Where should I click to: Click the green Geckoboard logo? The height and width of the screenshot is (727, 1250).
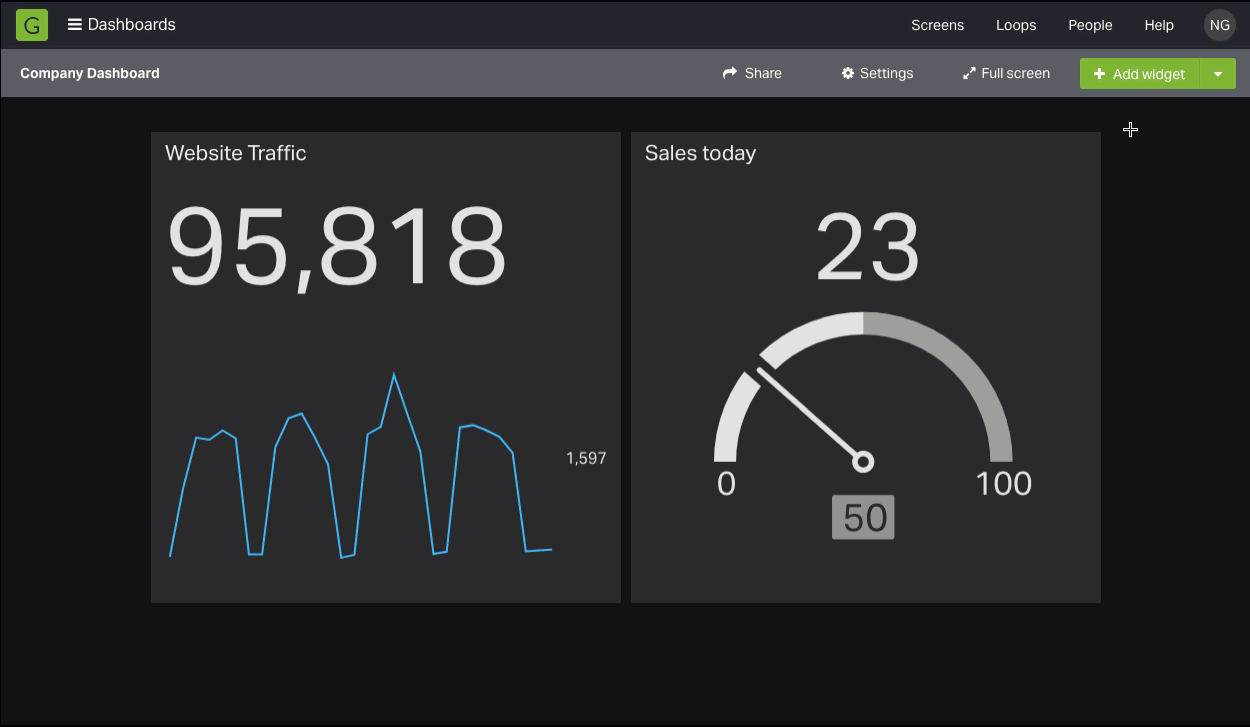(31, 24)
